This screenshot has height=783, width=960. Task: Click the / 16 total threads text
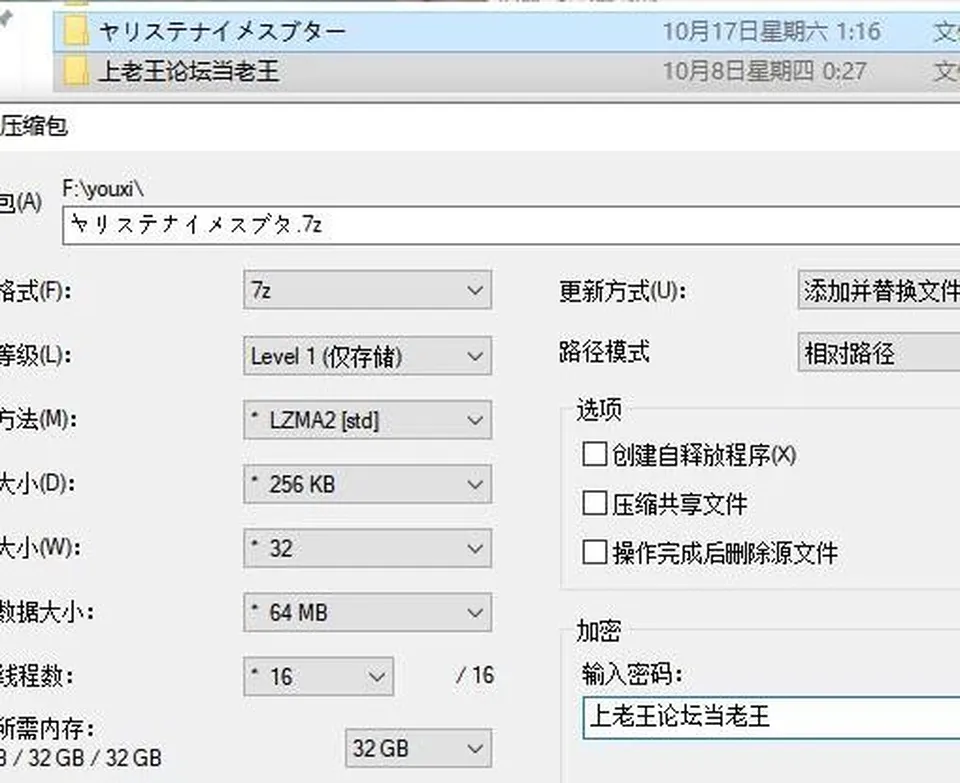(475, 675)
